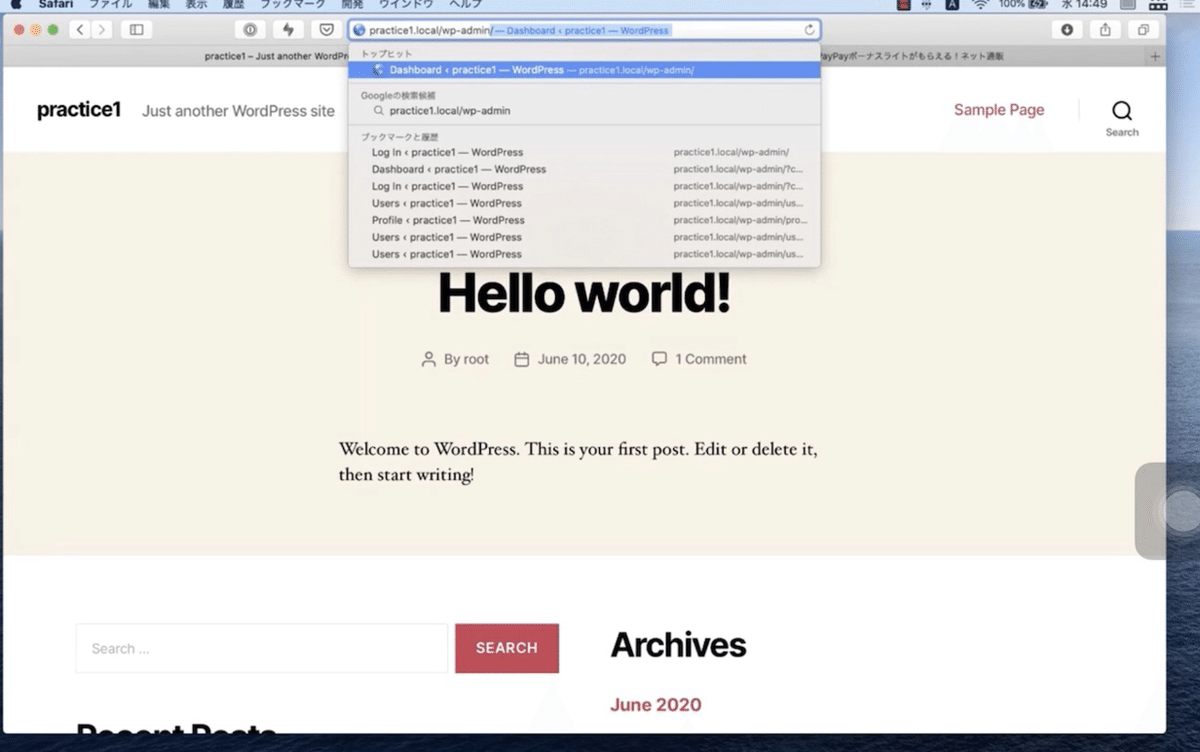The width and height of the screenshot is (1200, 752).
Task: Select history item Profile ‹ practice1 — WordPress
Action: click(584, 220)
